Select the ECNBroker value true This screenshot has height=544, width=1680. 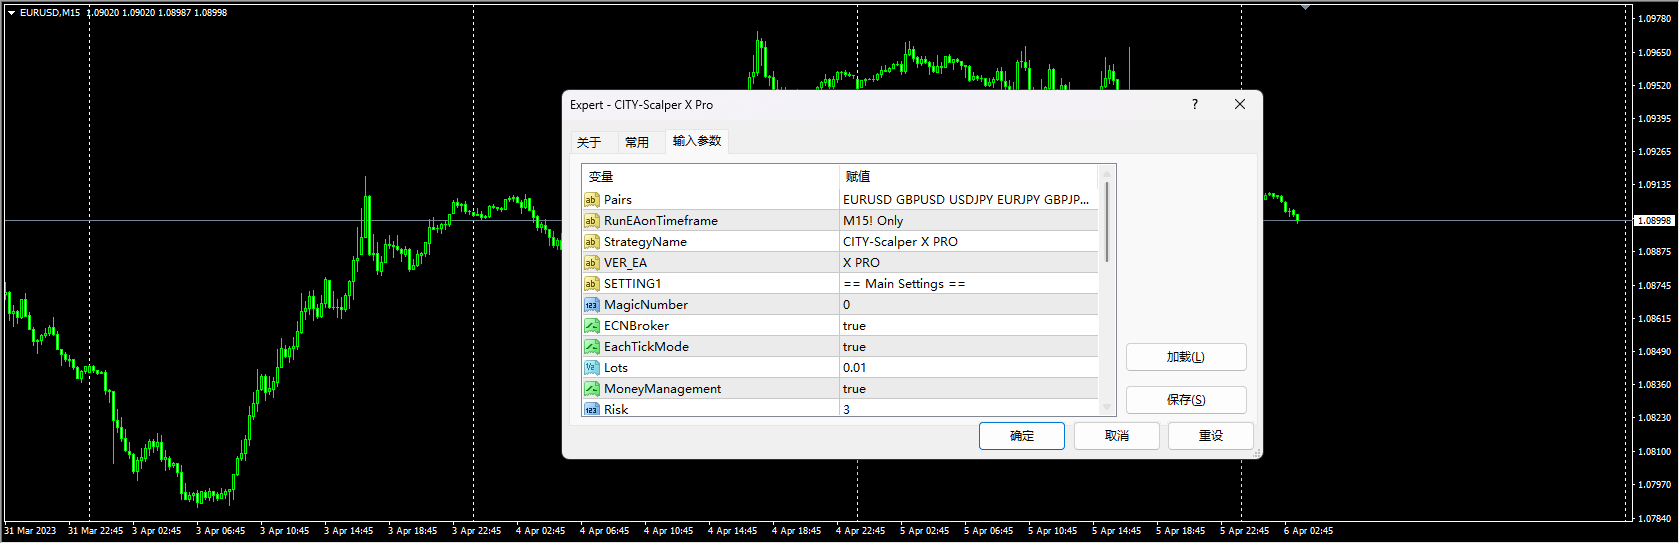[x=968, y=326]
